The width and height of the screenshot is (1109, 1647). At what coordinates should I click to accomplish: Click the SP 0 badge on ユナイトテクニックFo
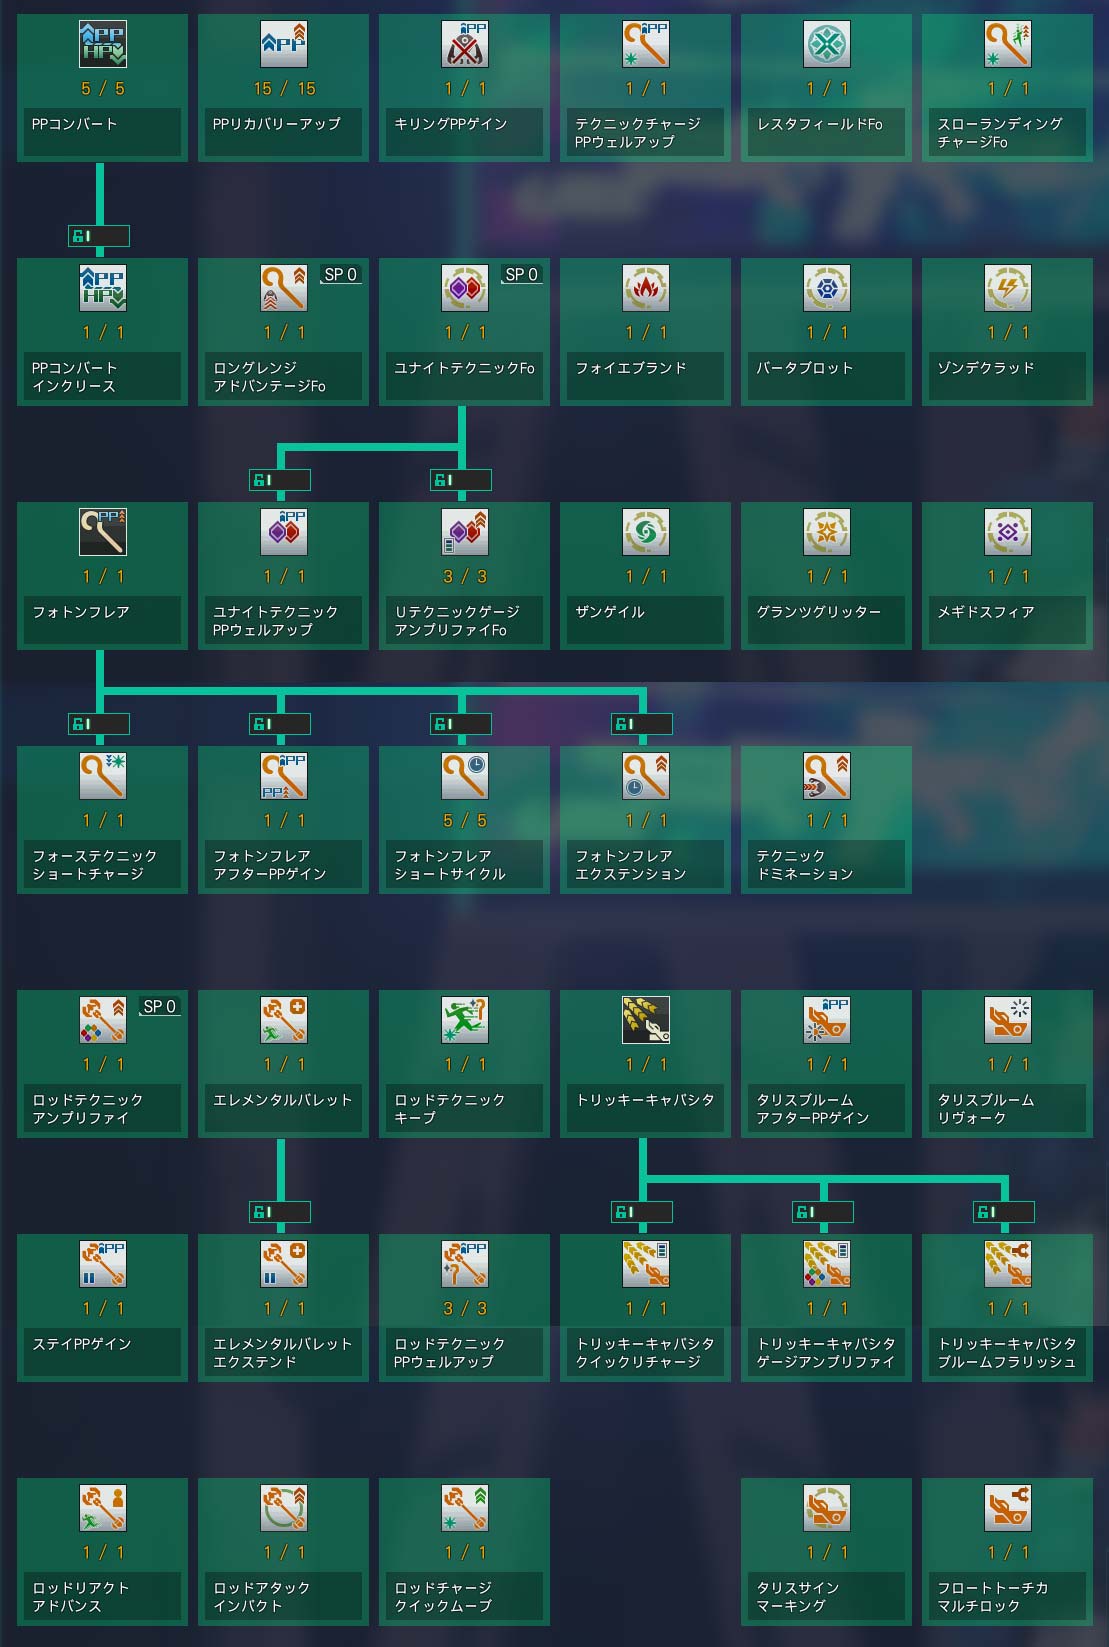point(521,274)
